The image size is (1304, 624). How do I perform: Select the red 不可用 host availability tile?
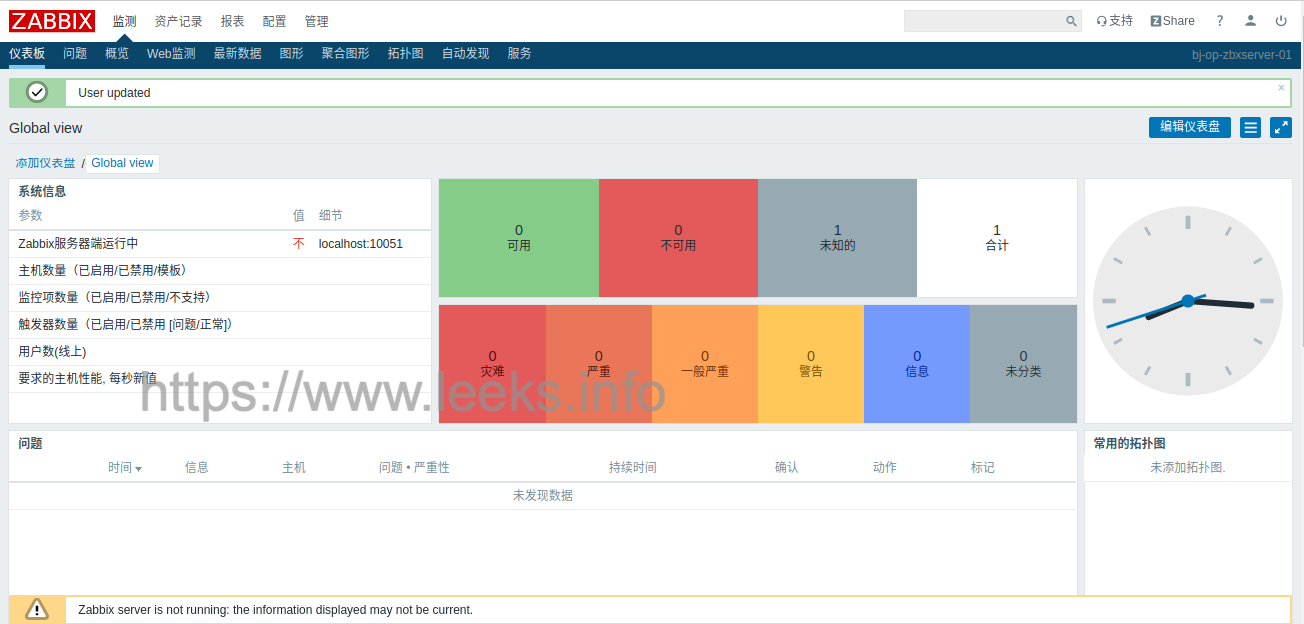pyautogui.click(x=678, y=238)
